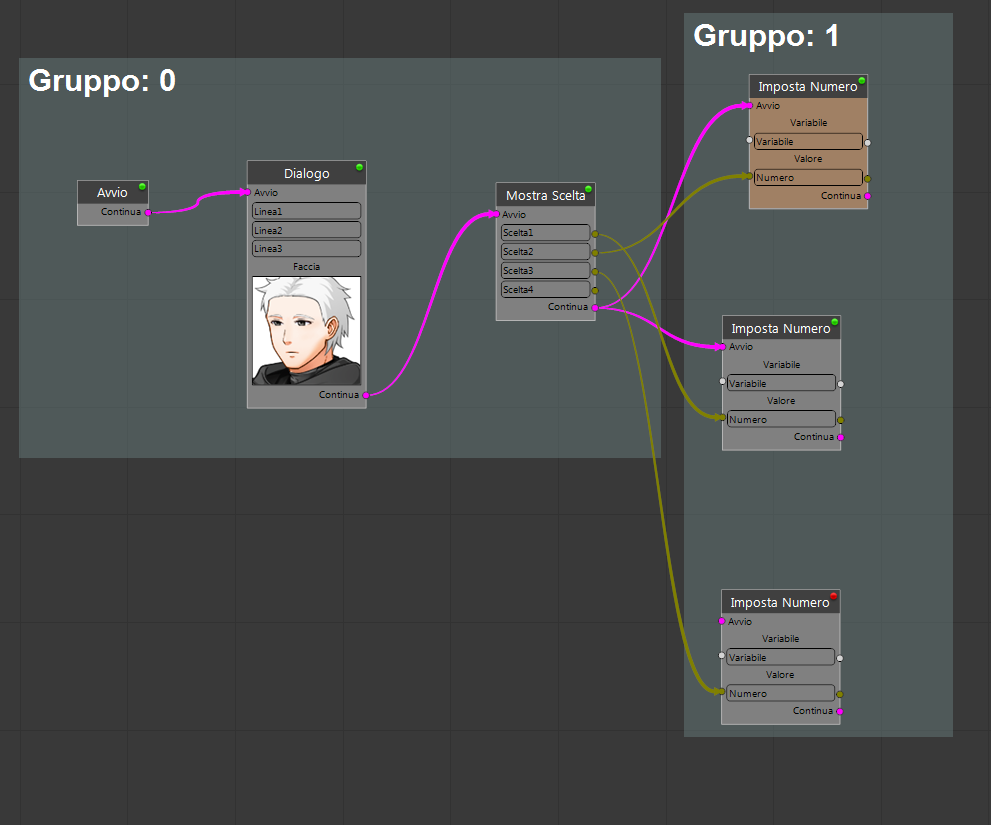
Task: Click Continua port on brown Imposta Numero
Action: click(x=867, y=196)
